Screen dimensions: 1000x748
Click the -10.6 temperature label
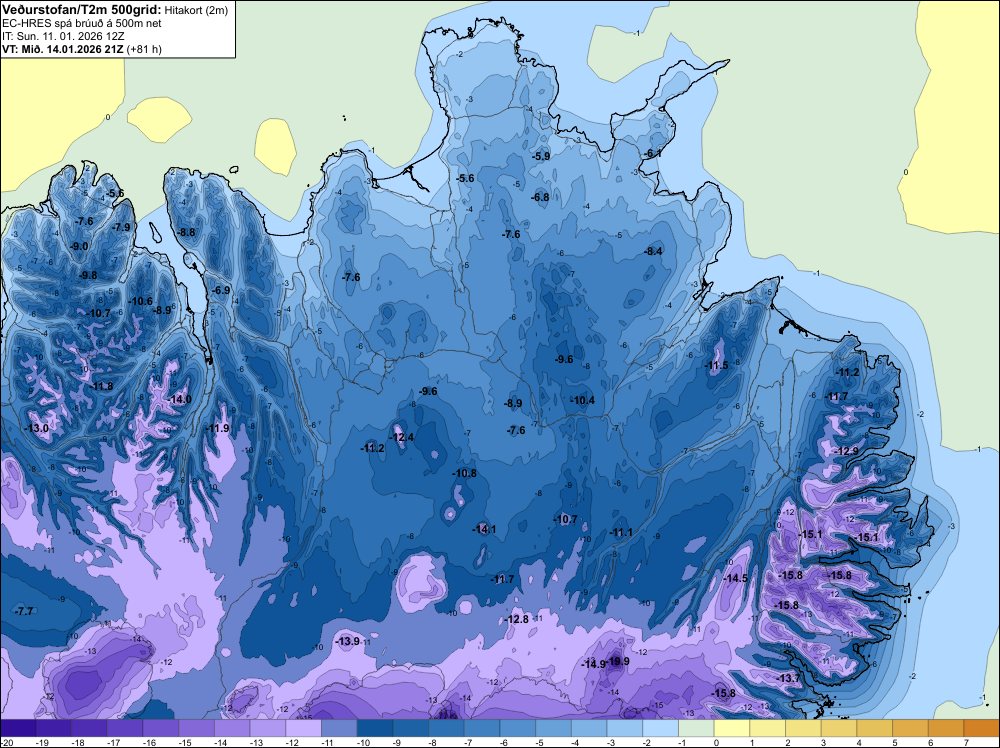pyautogui.click(x=141, y=301)
